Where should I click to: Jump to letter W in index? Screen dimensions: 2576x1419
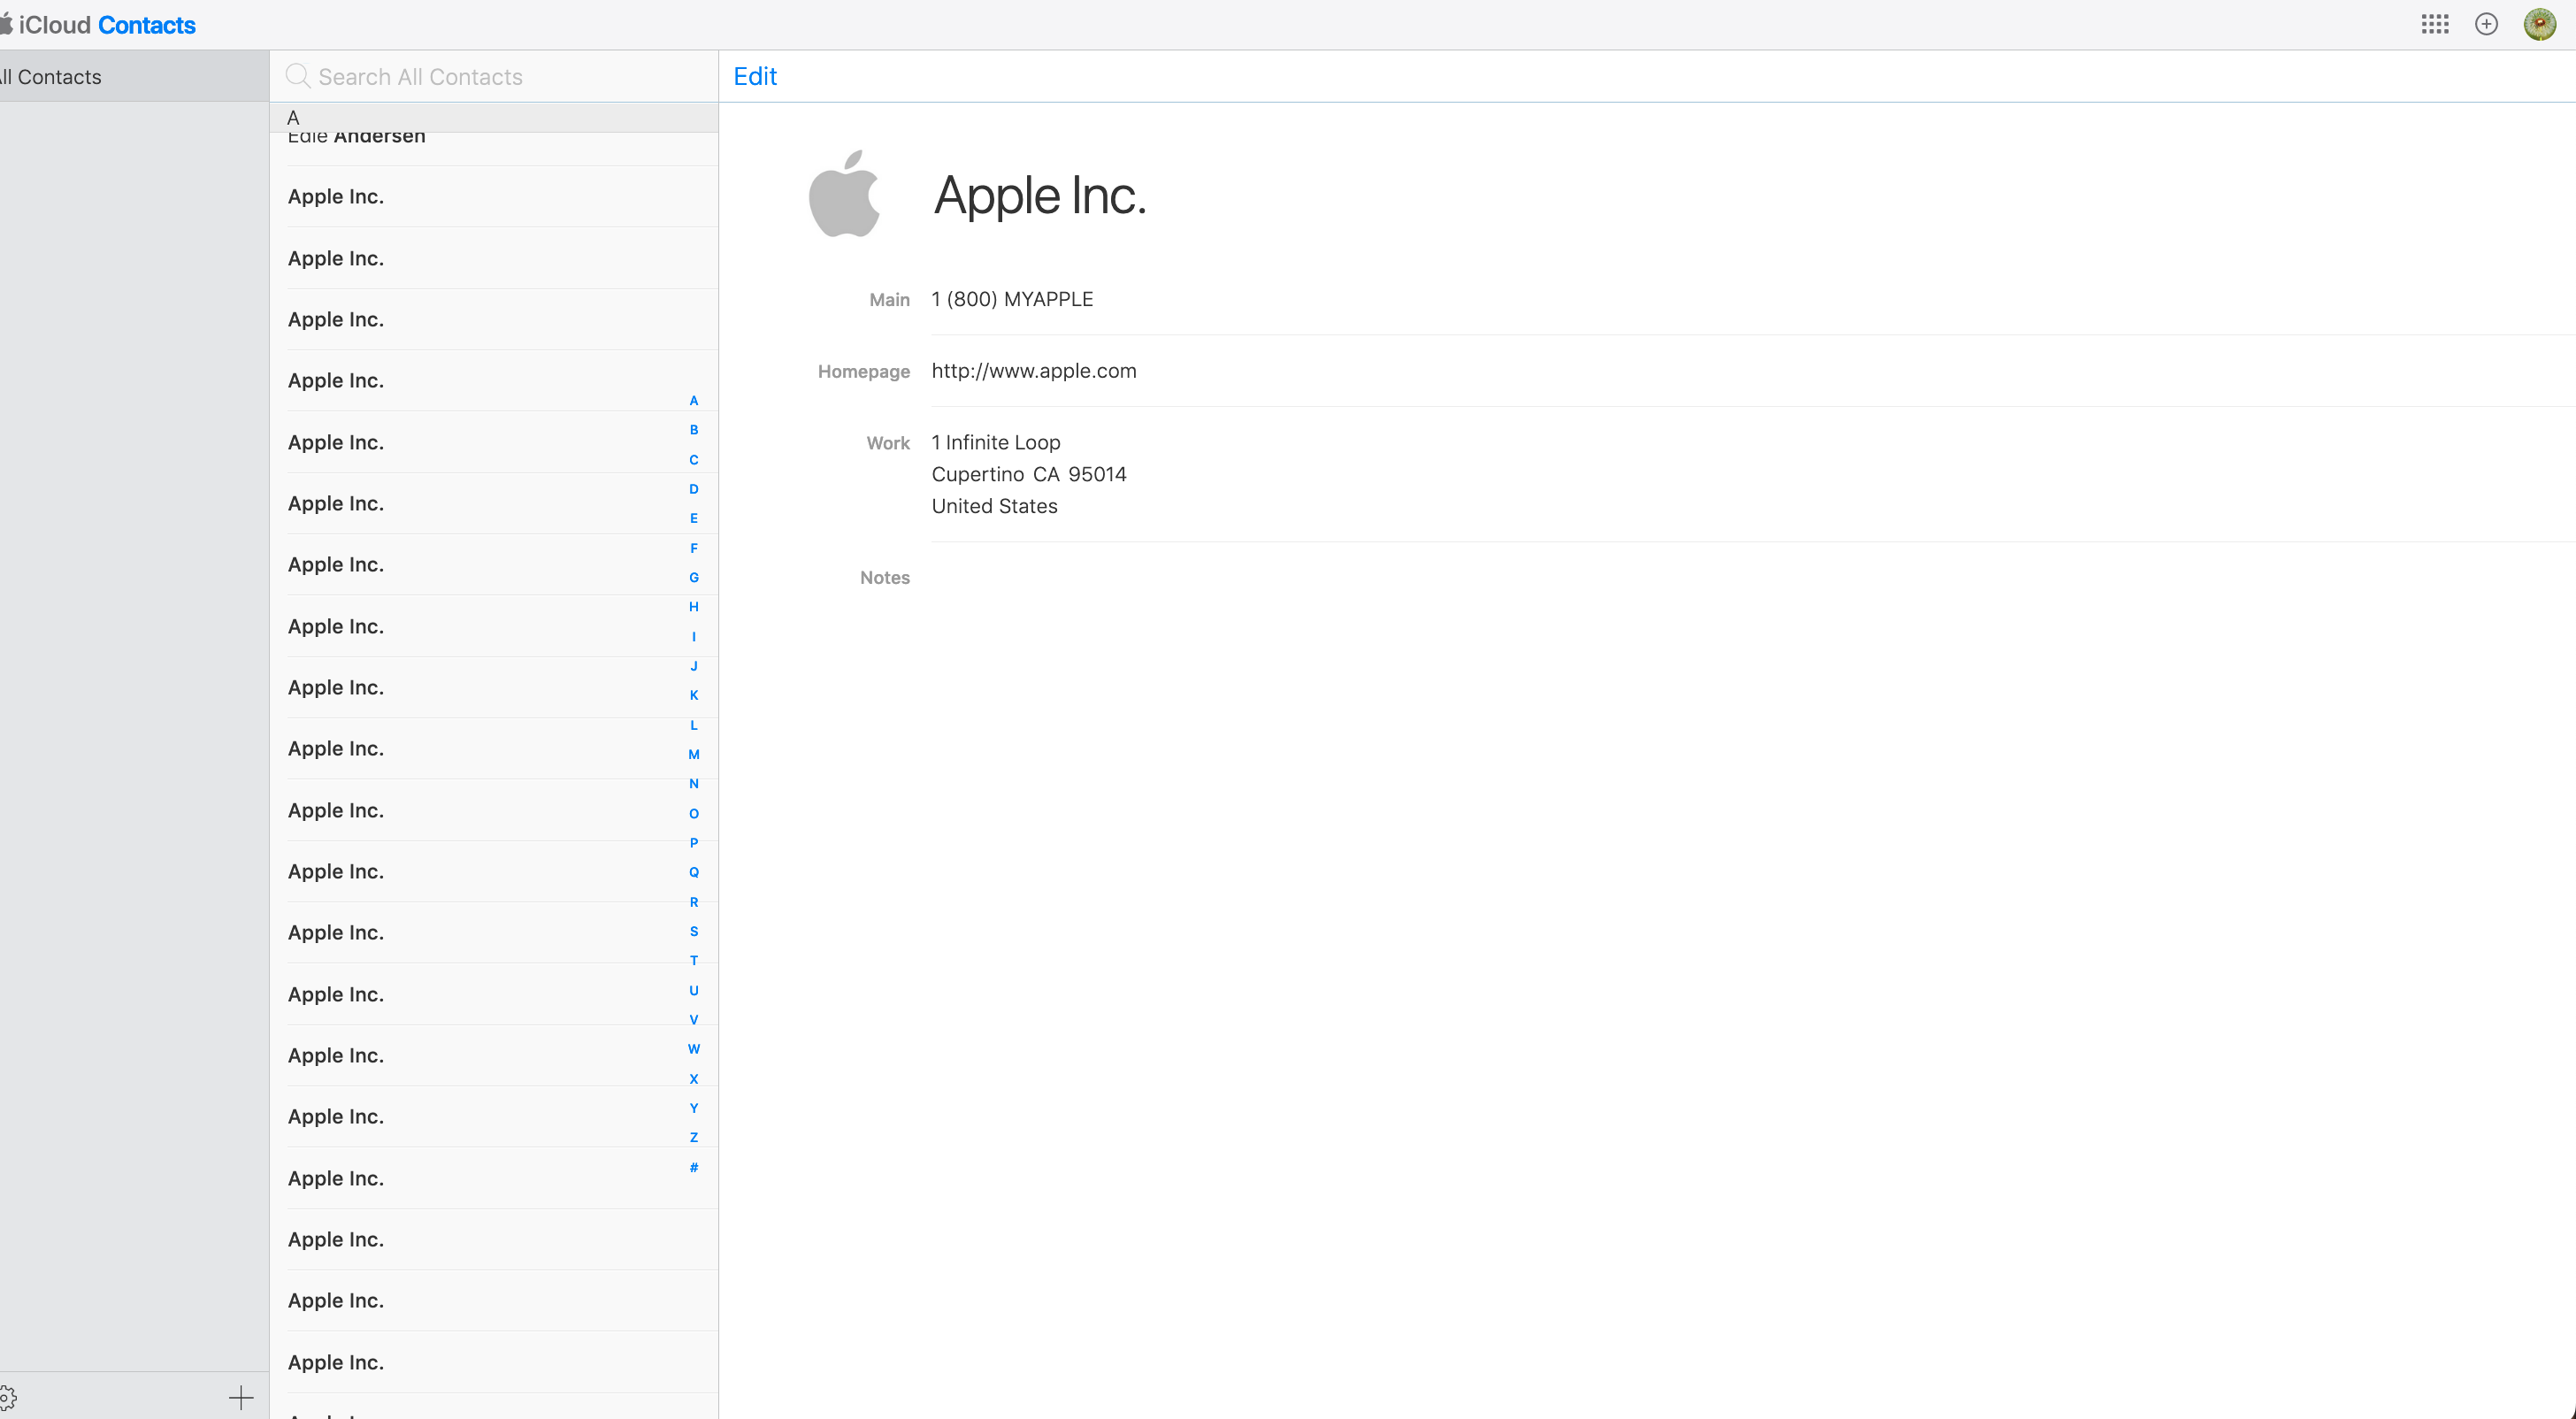coord(694,1049)
